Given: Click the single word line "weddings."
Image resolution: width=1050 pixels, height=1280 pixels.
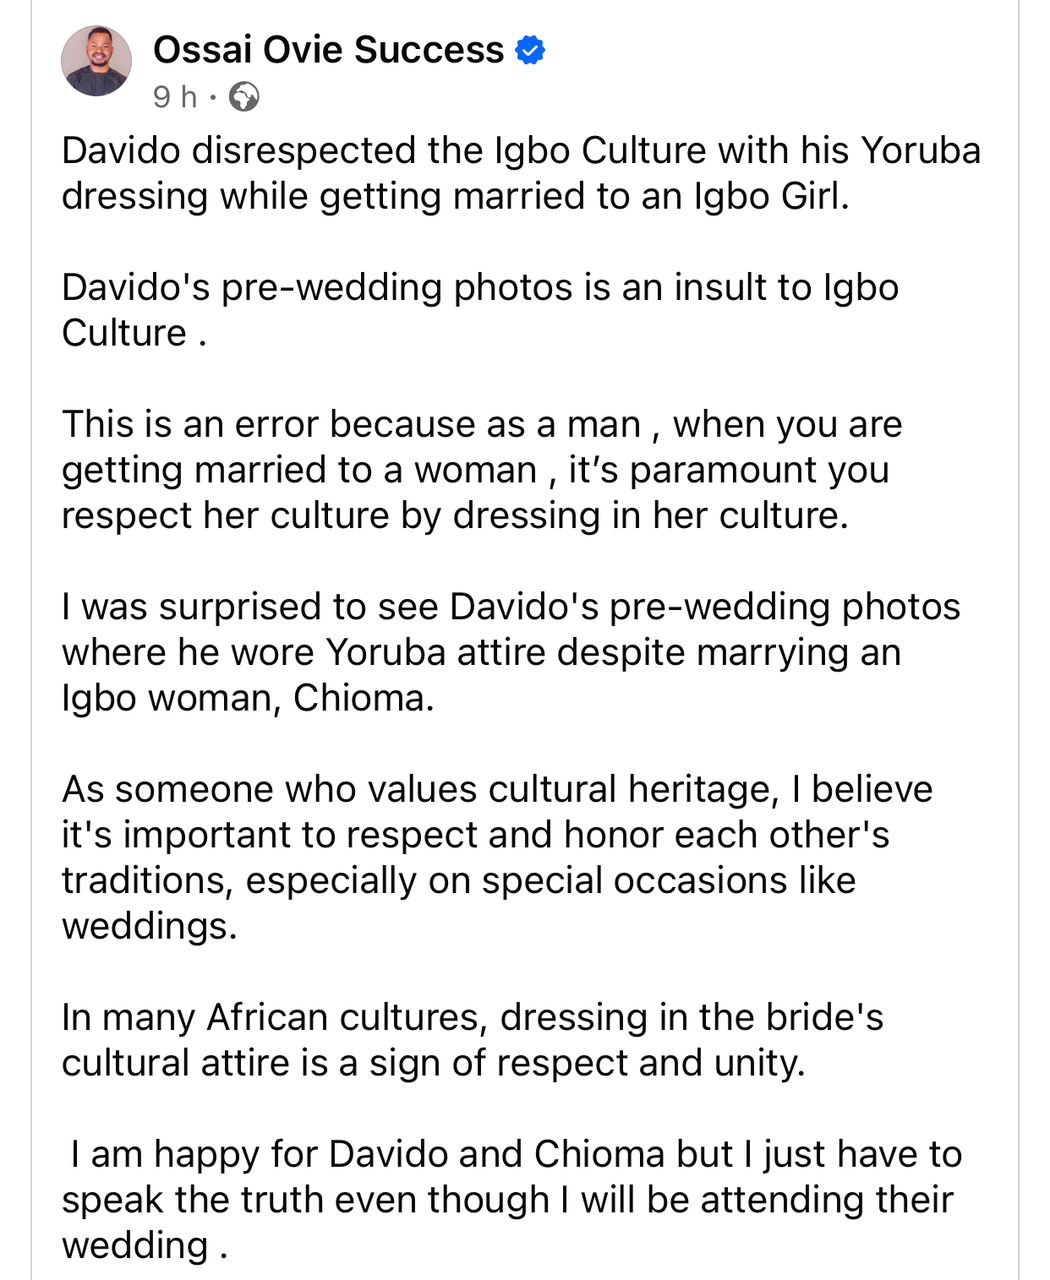Looking at the screenshot, I should pyautogui.click(x=150, y=926).
